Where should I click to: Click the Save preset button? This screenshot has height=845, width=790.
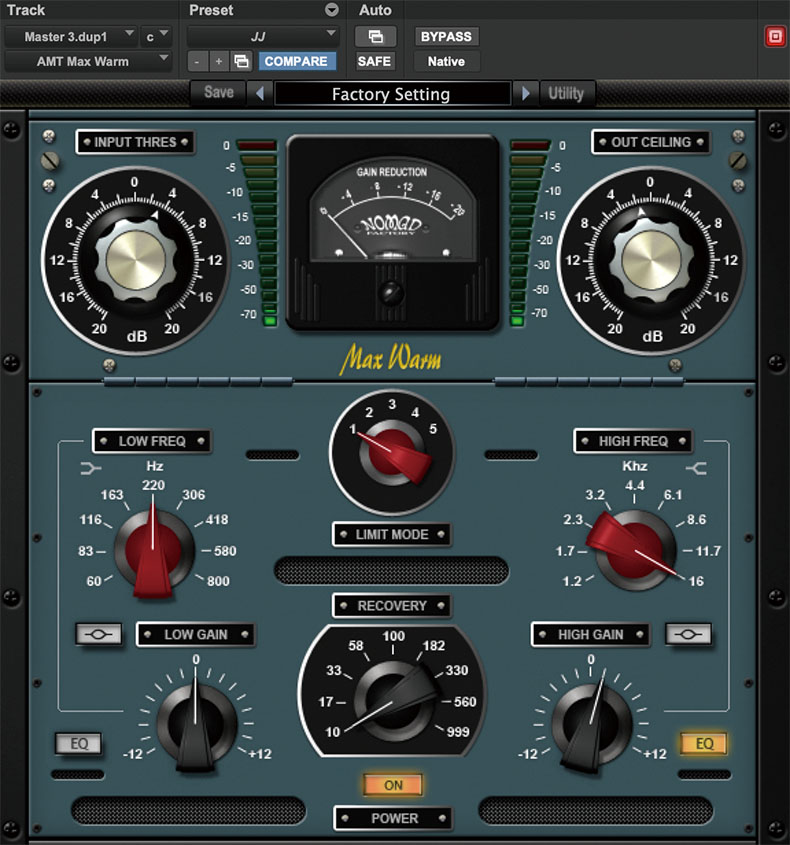coord(219,93)
